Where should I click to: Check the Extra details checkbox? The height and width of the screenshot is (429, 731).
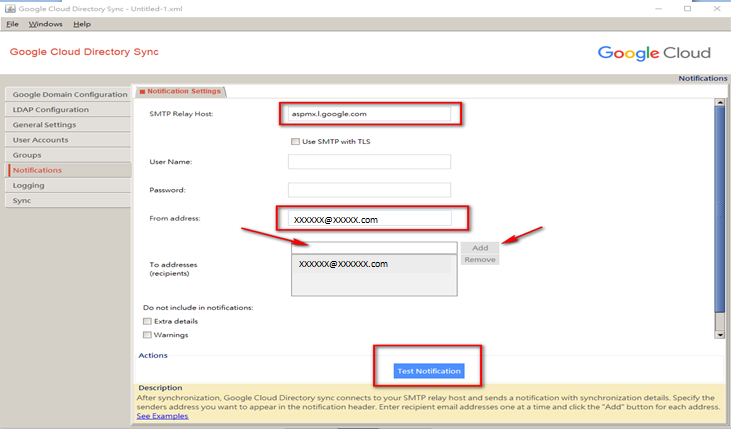[148, 321]
